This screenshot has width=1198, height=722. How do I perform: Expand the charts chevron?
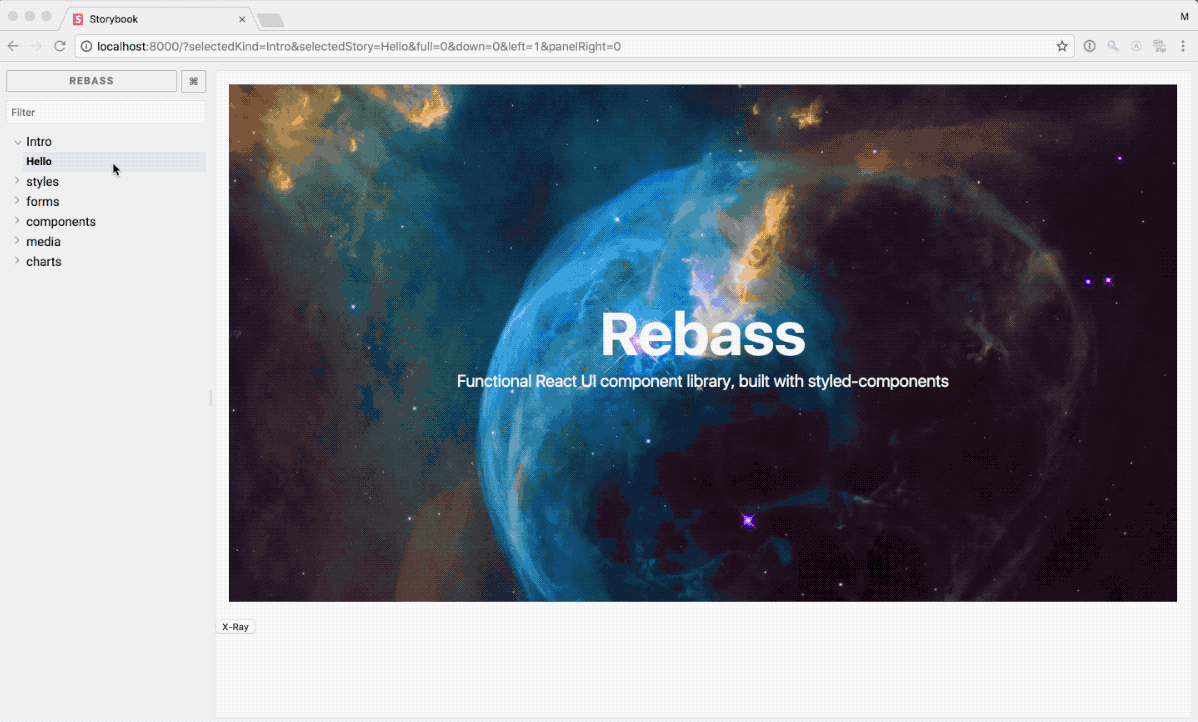click(18, 261)
